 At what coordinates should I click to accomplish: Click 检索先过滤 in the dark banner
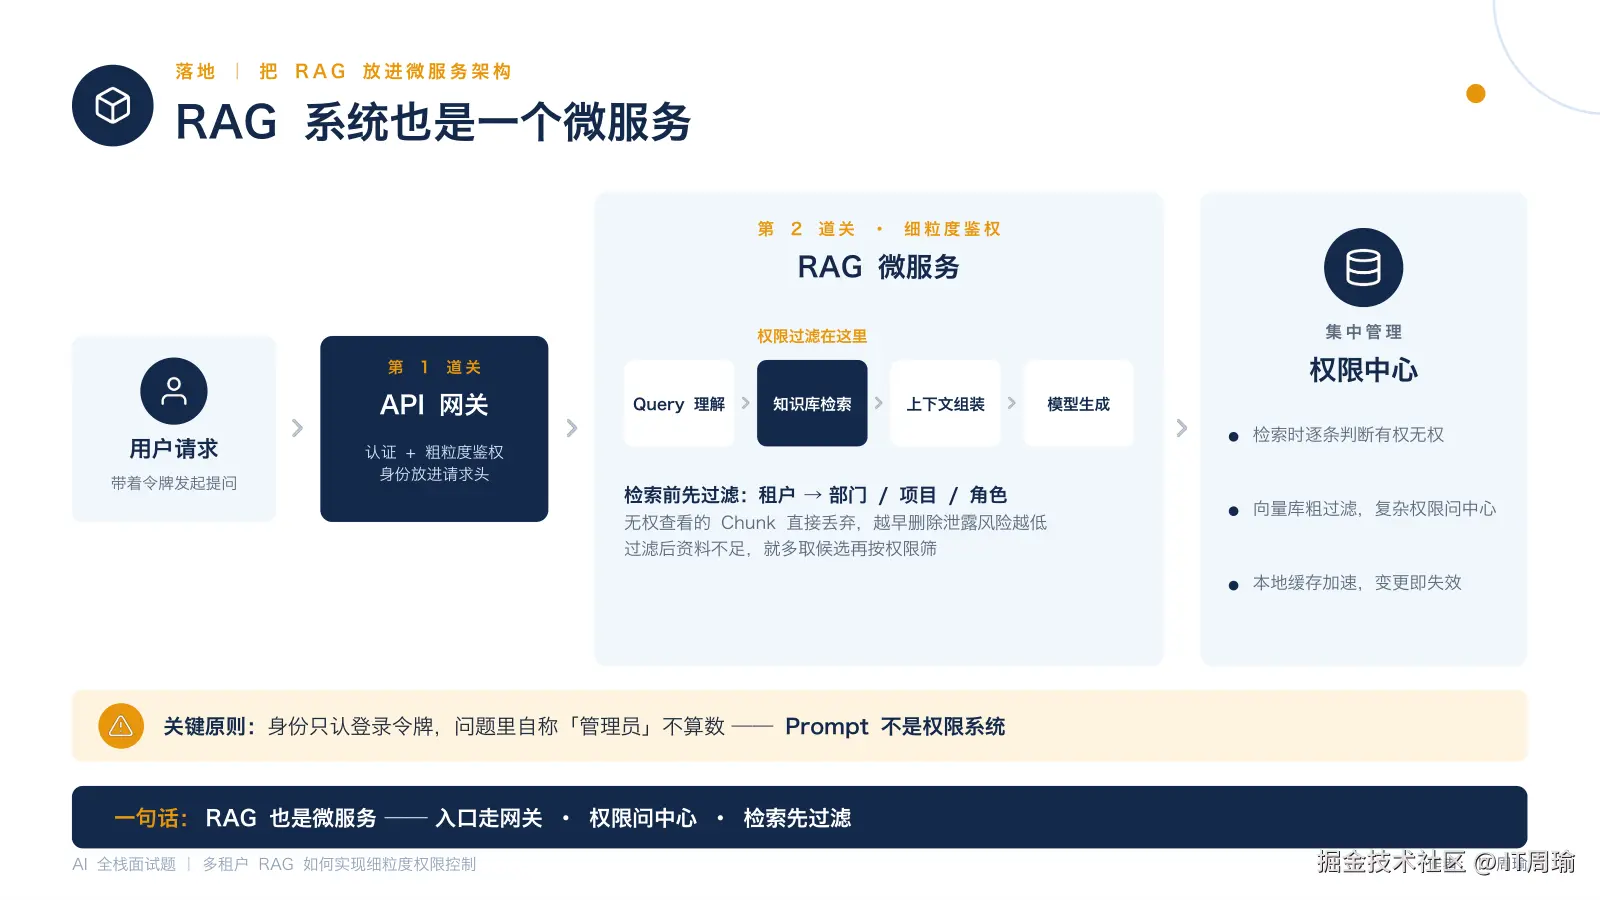click(797, 818)
